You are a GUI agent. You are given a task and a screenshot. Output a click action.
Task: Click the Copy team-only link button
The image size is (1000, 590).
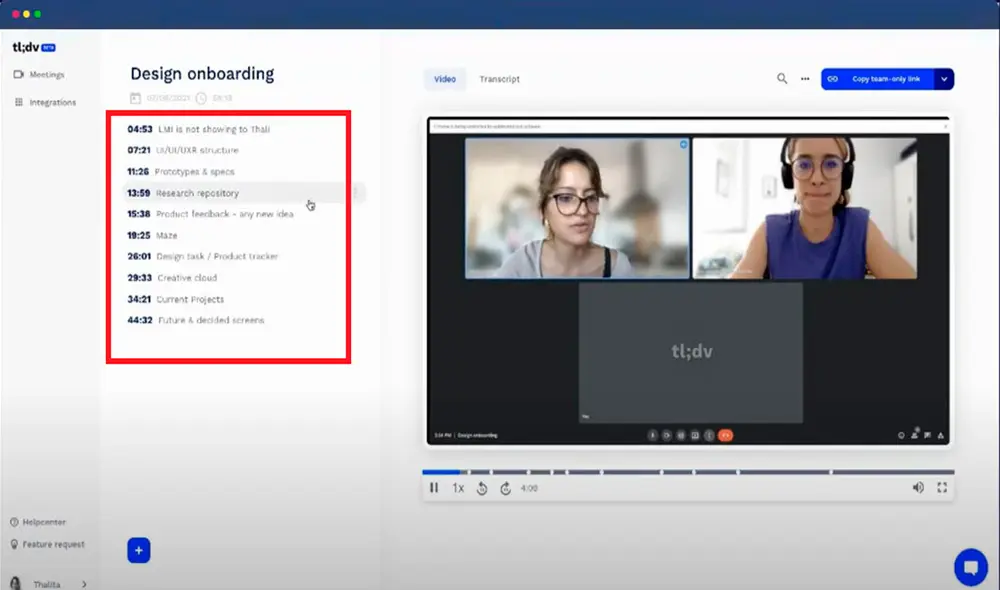pyautogui.click(x=877, y=79)
